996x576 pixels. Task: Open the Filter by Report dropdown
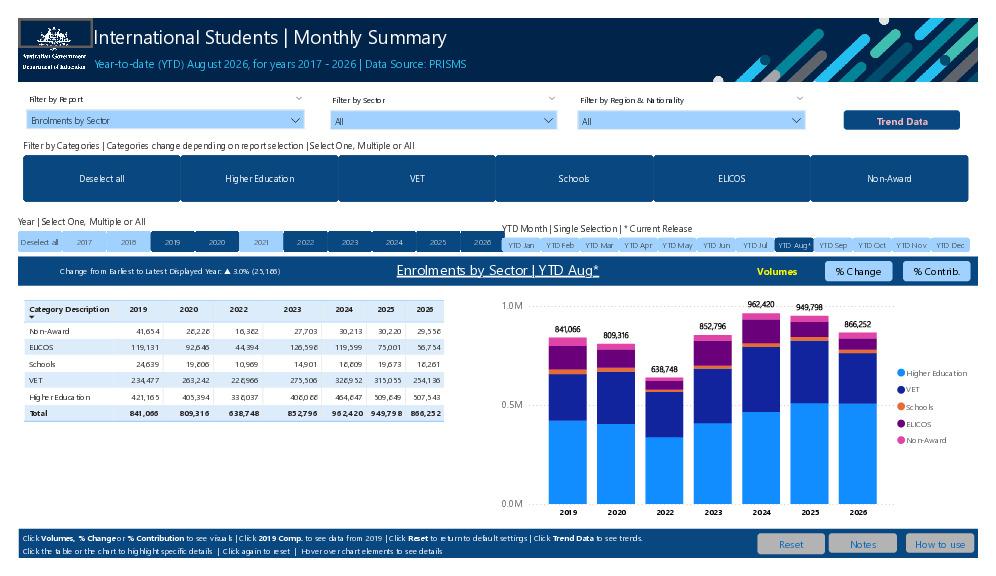[x=165, y=120]
